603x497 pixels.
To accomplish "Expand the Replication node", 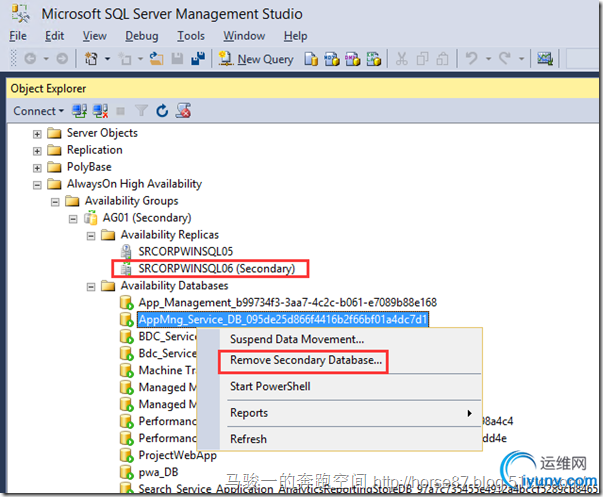I will (x=37, y=151).
